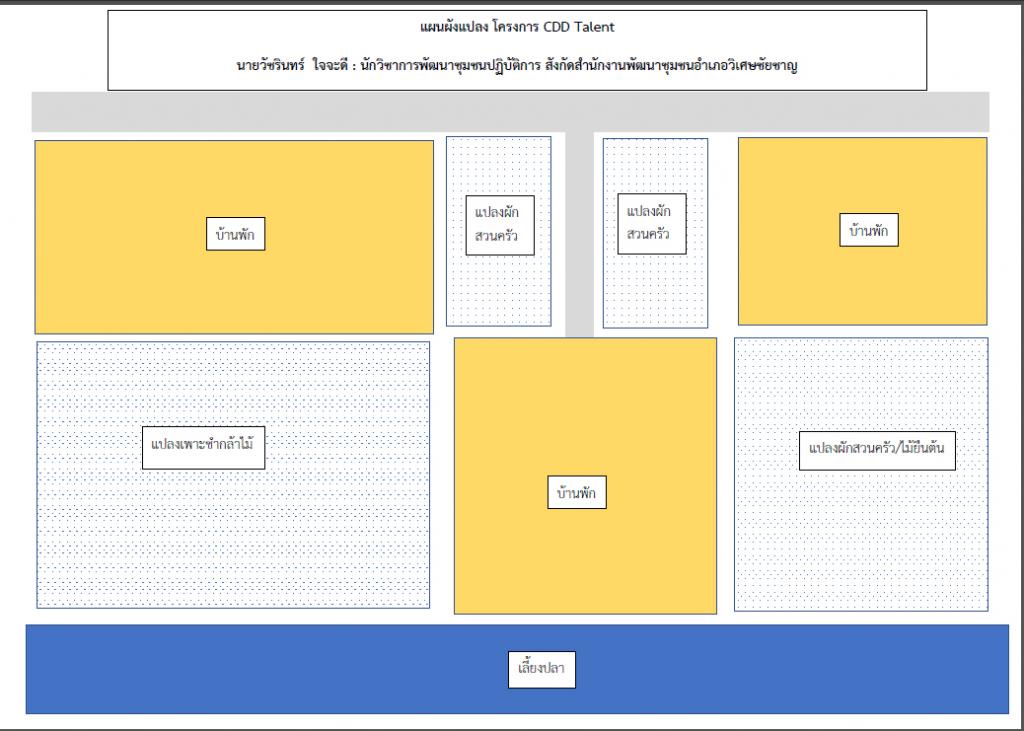The height and width of the screenshot is (731, 1024).
Task: Select the subtitle line starting with นายวัชรินทร์
Action: pos(517,68)
